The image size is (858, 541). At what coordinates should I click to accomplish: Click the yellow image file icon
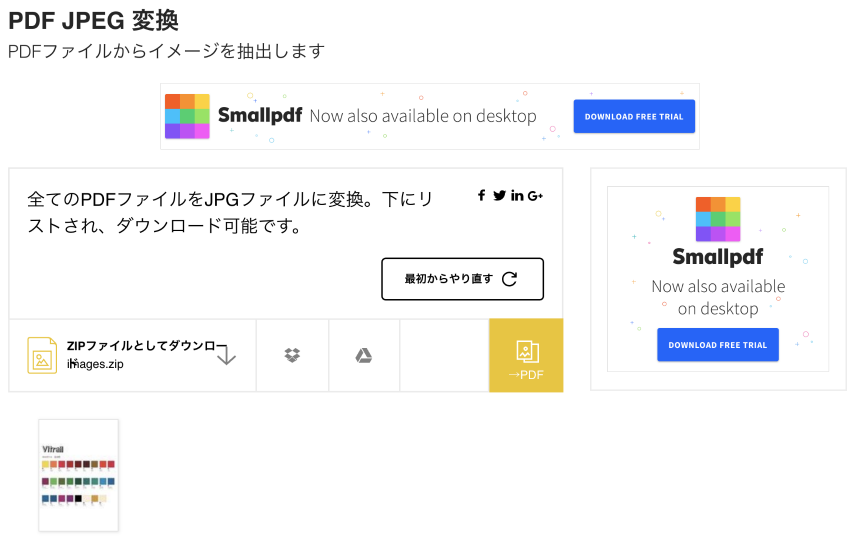(x=42, y=355)
